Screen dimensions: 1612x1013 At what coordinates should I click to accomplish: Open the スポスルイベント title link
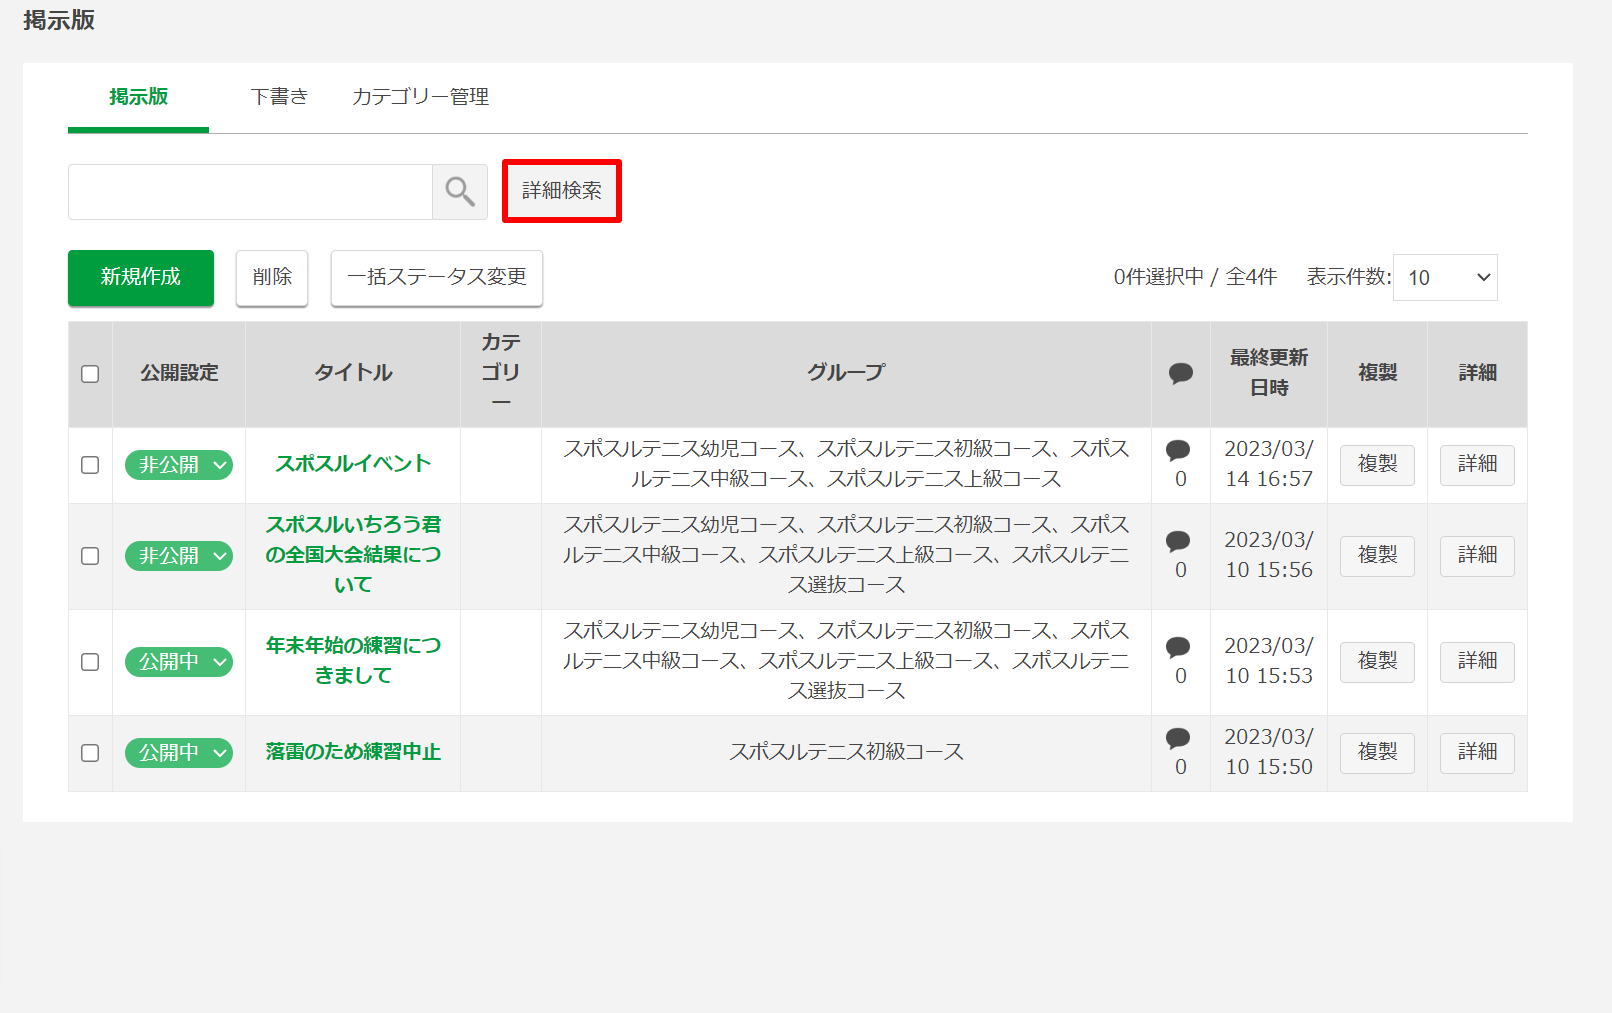tap(353, 464)
